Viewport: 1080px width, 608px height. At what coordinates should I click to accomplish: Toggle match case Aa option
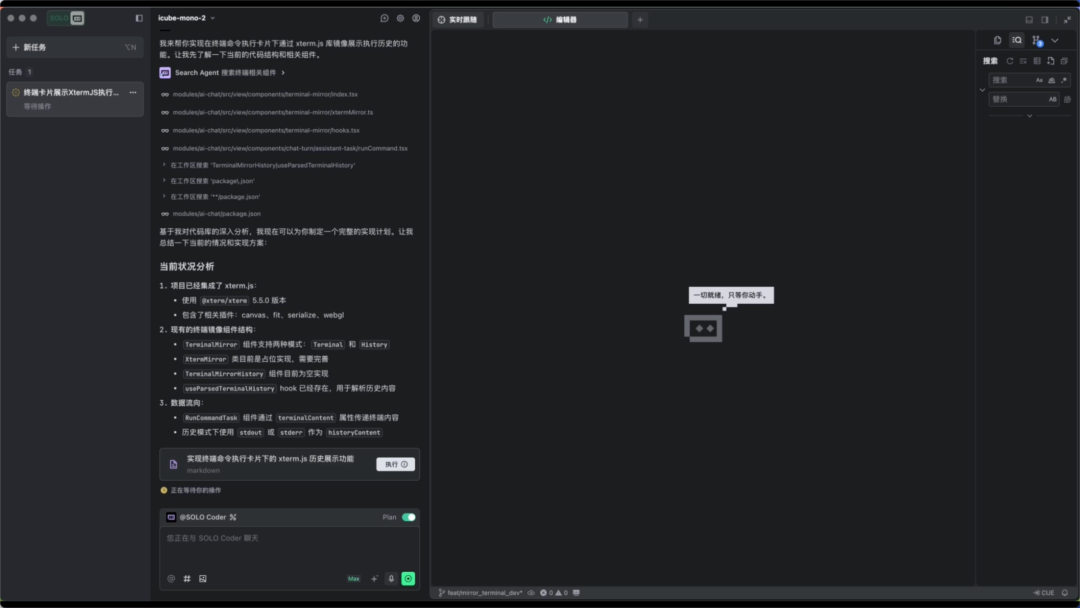pyautogui.click(x=1039, y=80)
